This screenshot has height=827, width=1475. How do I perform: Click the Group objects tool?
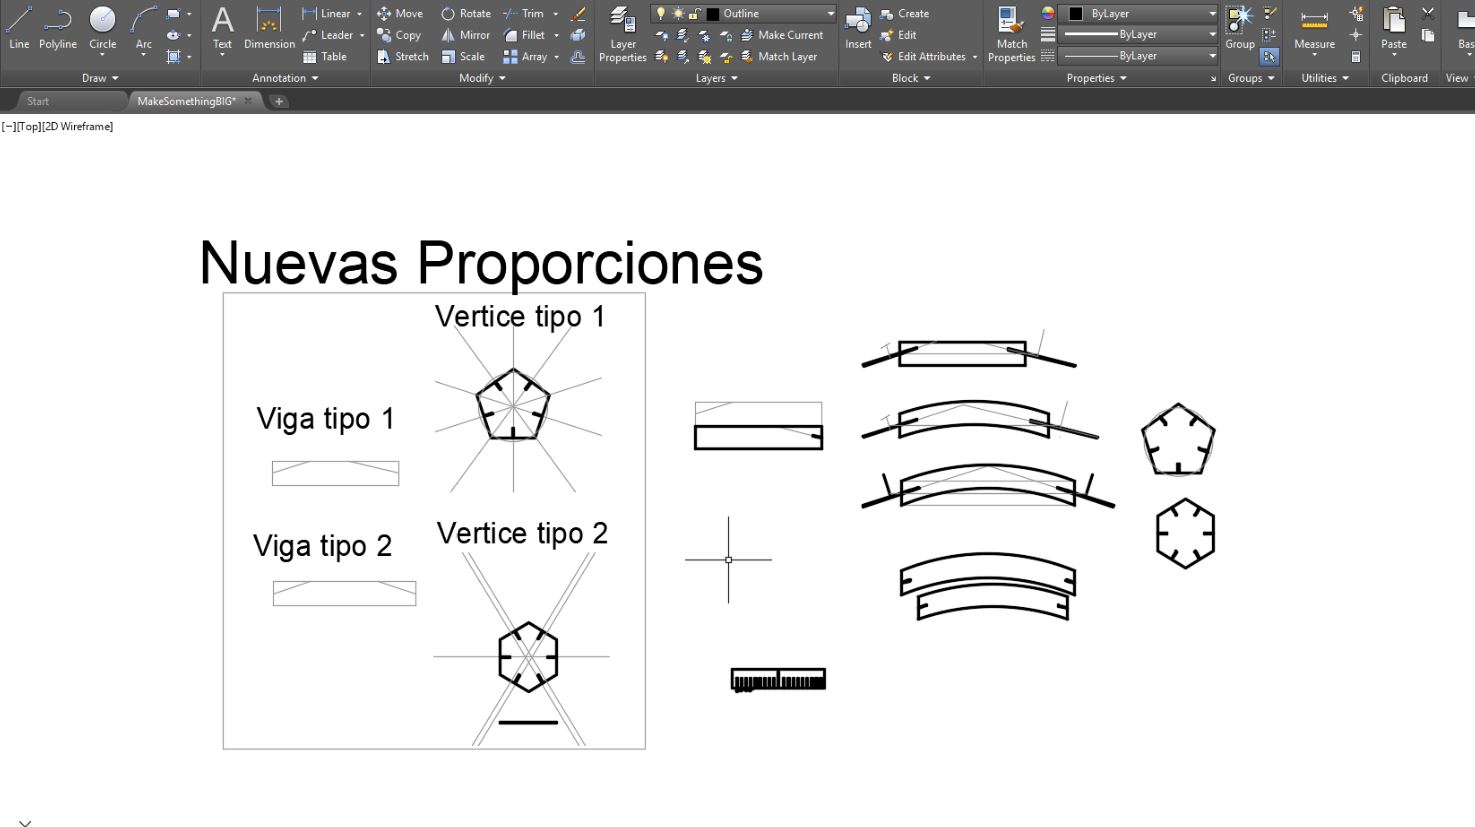[1240, 28]
